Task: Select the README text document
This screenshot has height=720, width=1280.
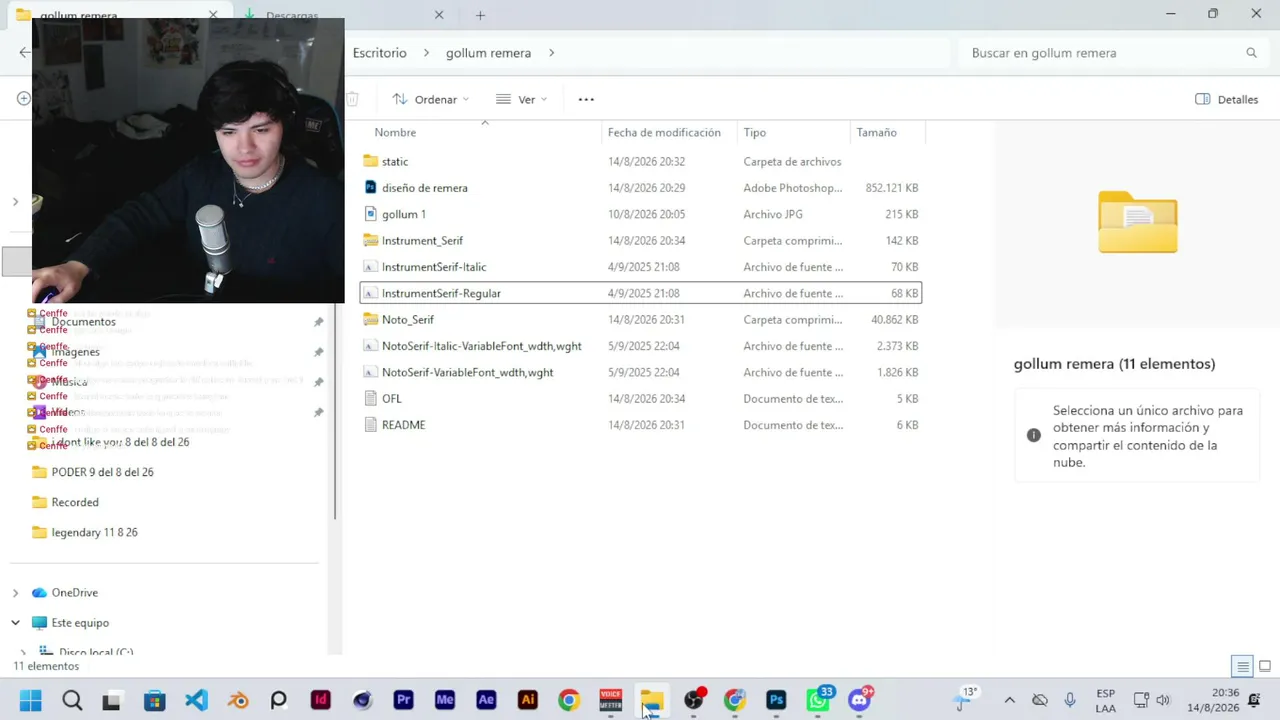Action: tap(640, 425)
